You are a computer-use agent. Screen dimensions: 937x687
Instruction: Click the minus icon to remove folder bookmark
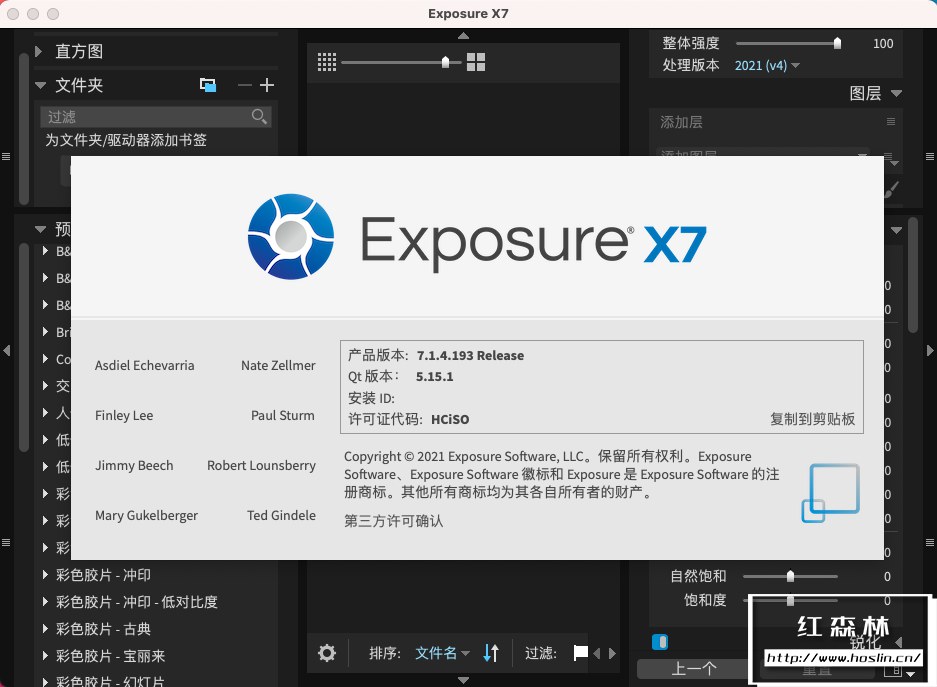(244, 85)
